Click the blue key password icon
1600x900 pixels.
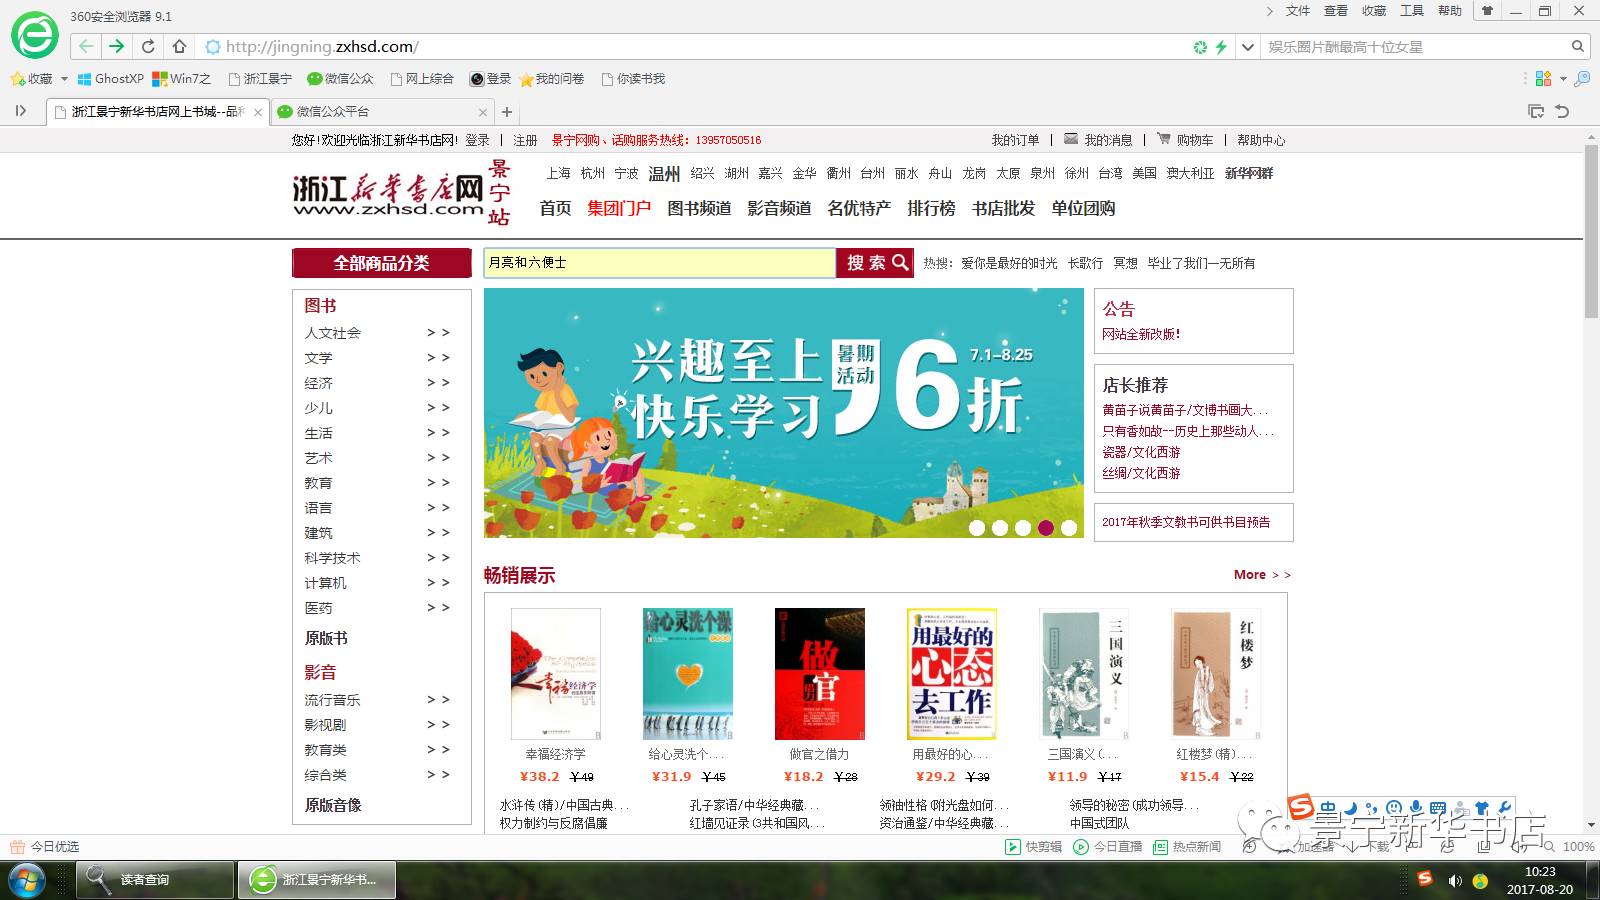pyautogui.click(x=1582, y=78)
